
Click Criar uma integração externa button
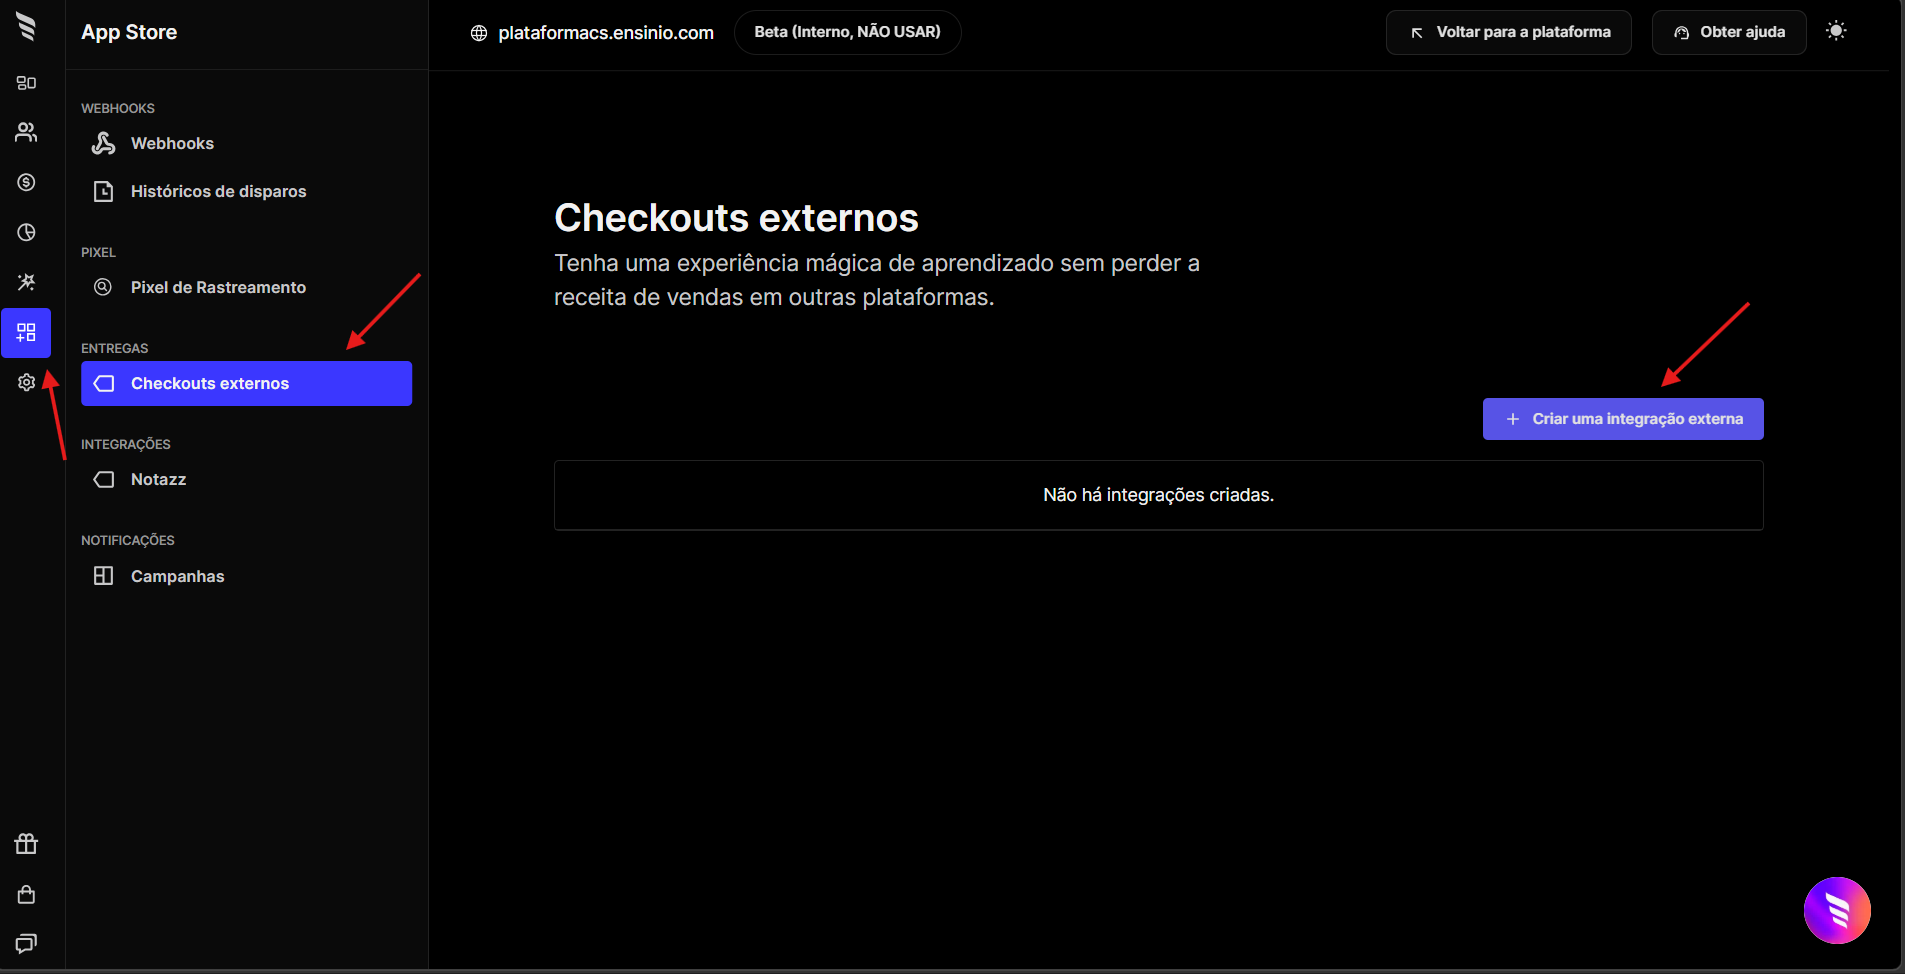pyautogui.click(x=1622, y=419)
